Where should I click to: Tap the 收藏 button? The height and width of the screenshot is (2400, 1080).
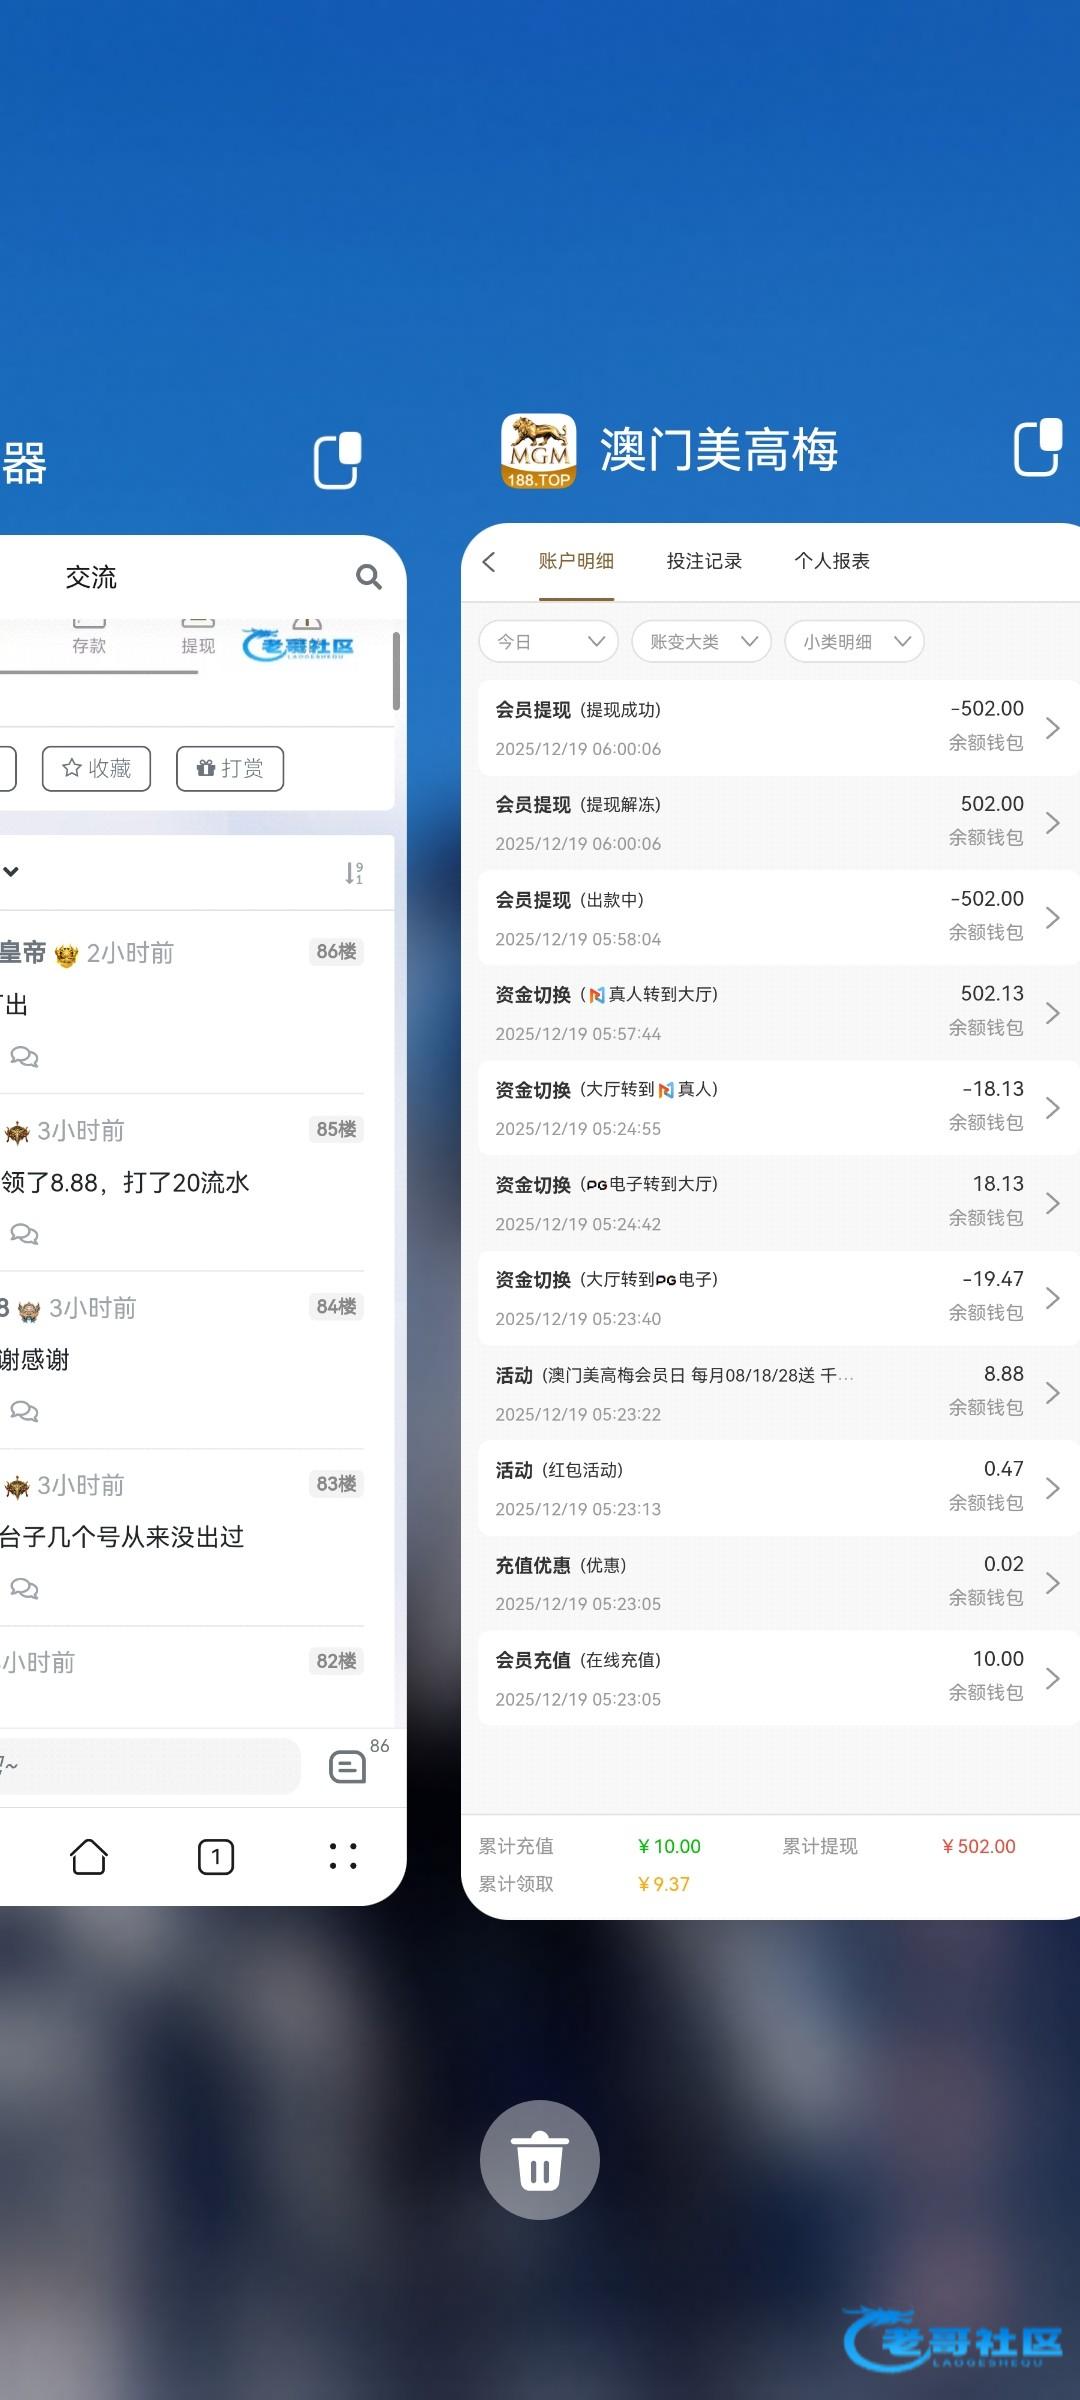click(x=97, y=768)
